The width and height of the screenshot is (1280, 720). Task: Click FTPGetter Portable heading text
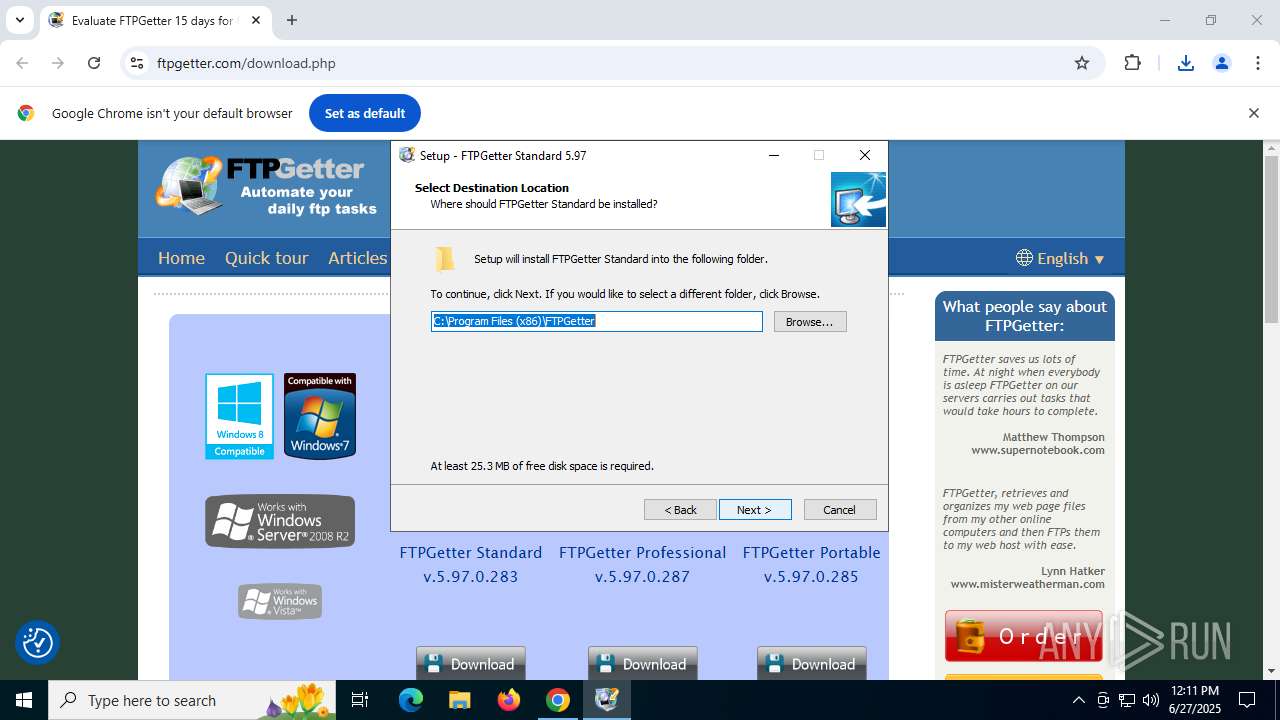click(812, 552)
